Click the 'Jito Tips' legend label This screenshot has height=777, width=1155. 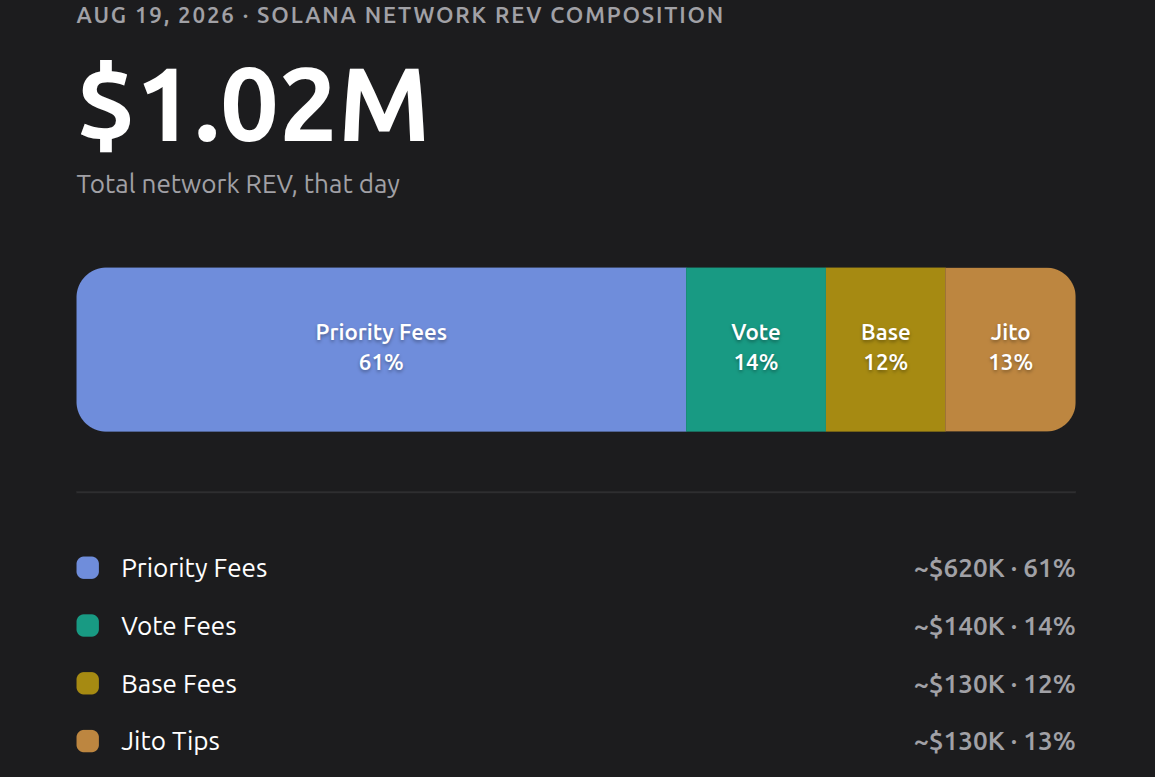170,742
